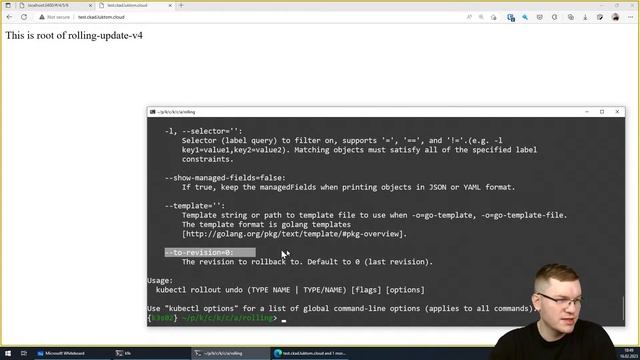The width and height of the screenshot is (640, 360).
Task: Open the blue translate extension icon
Action: [x=511, y=17]
